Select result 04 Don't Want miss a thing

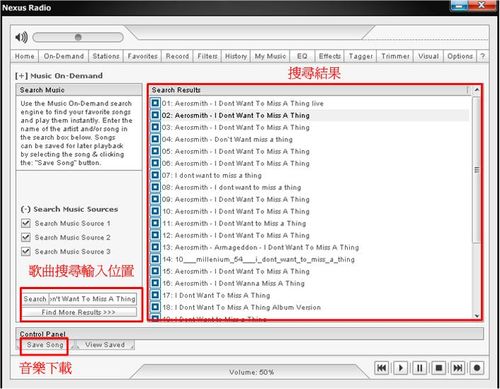(227, 139)
